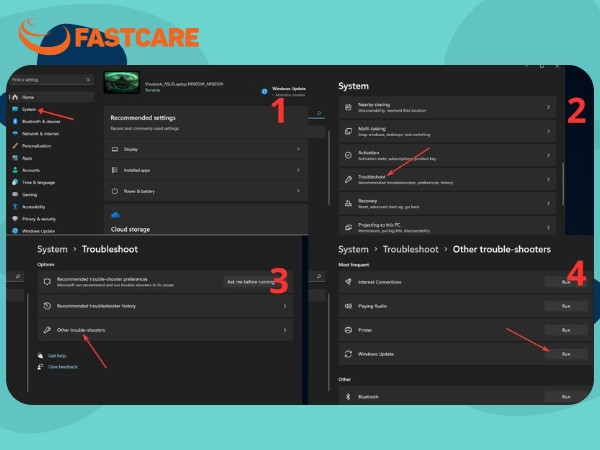Open the Gaming controller icon
Screen dimensions: 600x450
(15, 194)
